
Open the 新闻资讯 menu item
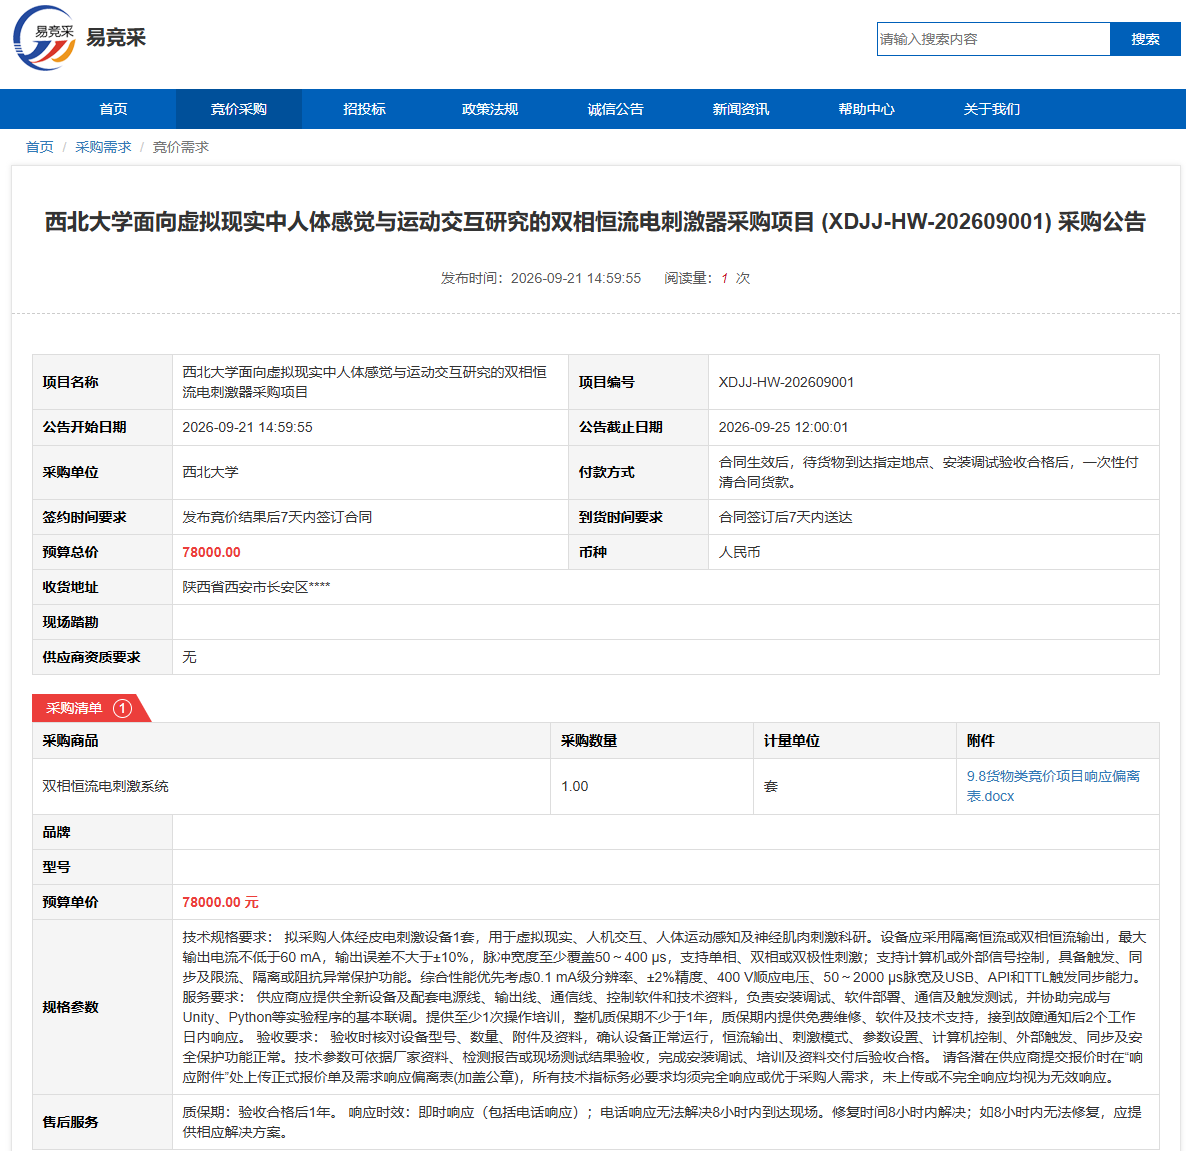[741, 109]
